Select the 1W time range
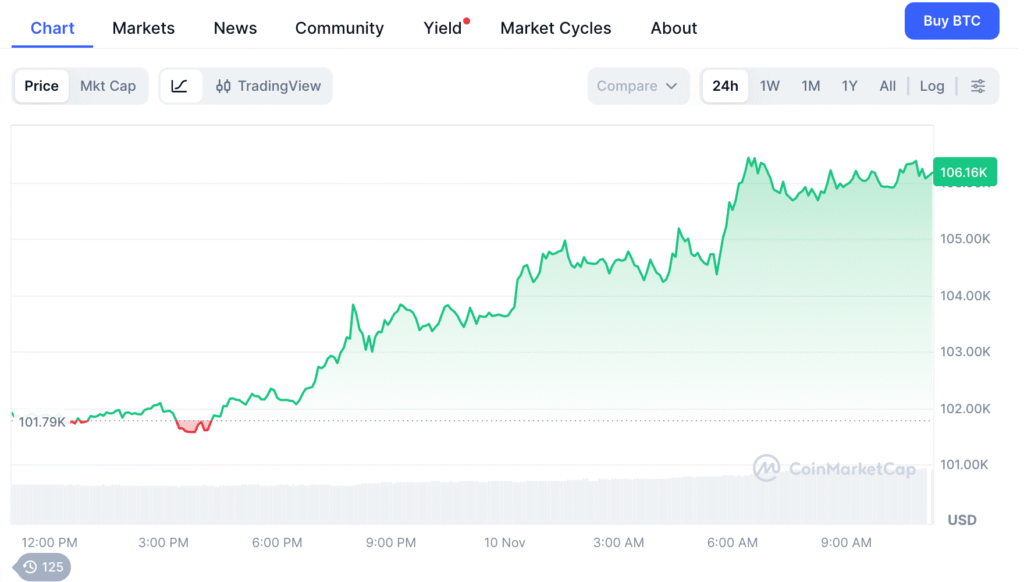This screenshot has width=1024, height=582. (770, 86)
